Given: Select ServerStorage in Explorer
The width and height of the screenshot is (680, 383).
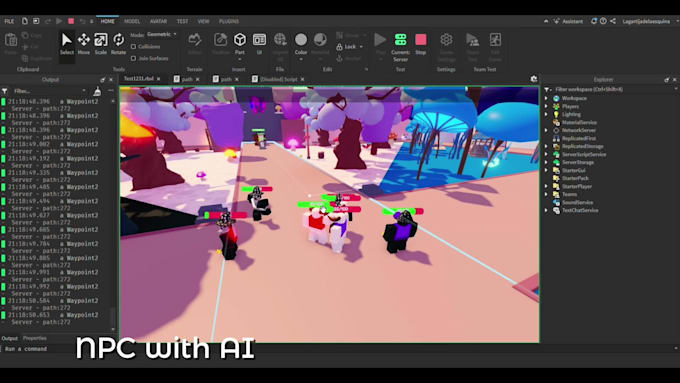Looking at the screenshot, I should click(578, 162).
